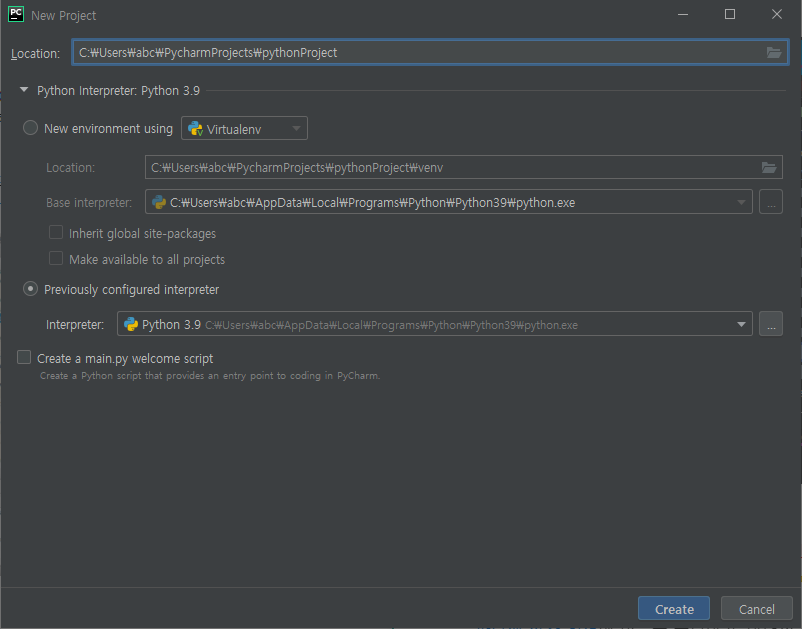
Task: Click the welcome script description text
Action: [x=210, y=376]
